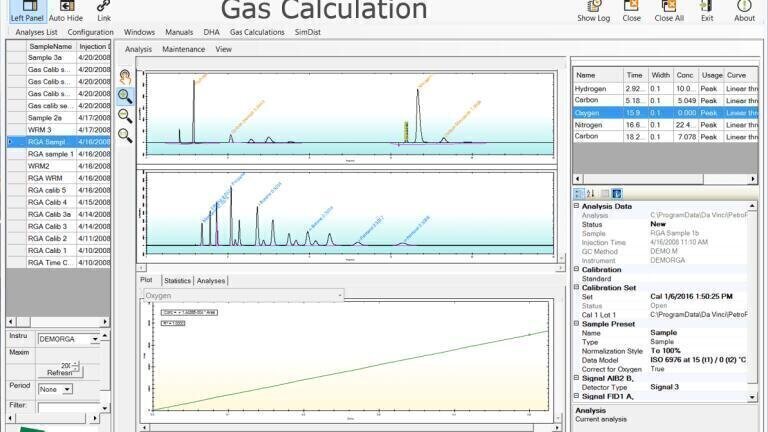Select the Nitrogen peak row
The height and width of the screenshot is (432, 768).
[x=666, y=125]
